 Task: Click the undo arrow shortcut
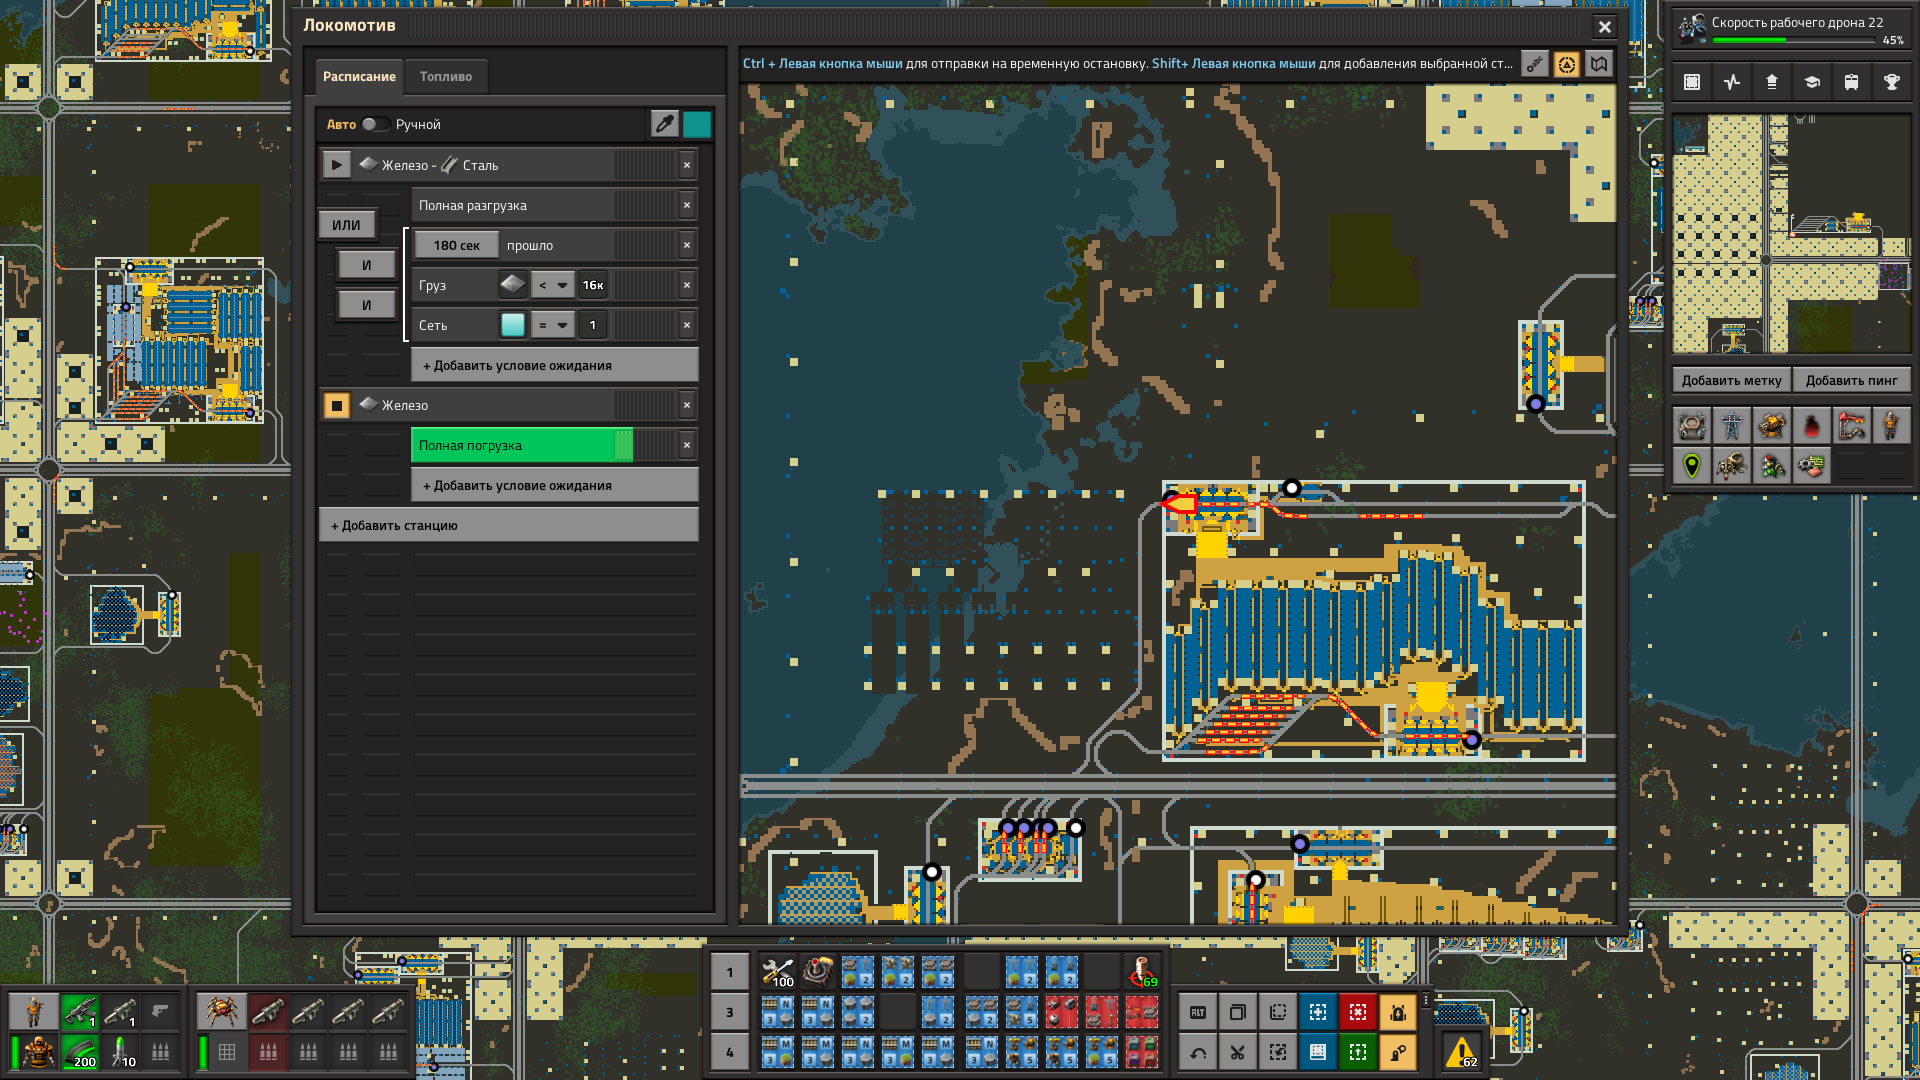coord(1198,1052)
